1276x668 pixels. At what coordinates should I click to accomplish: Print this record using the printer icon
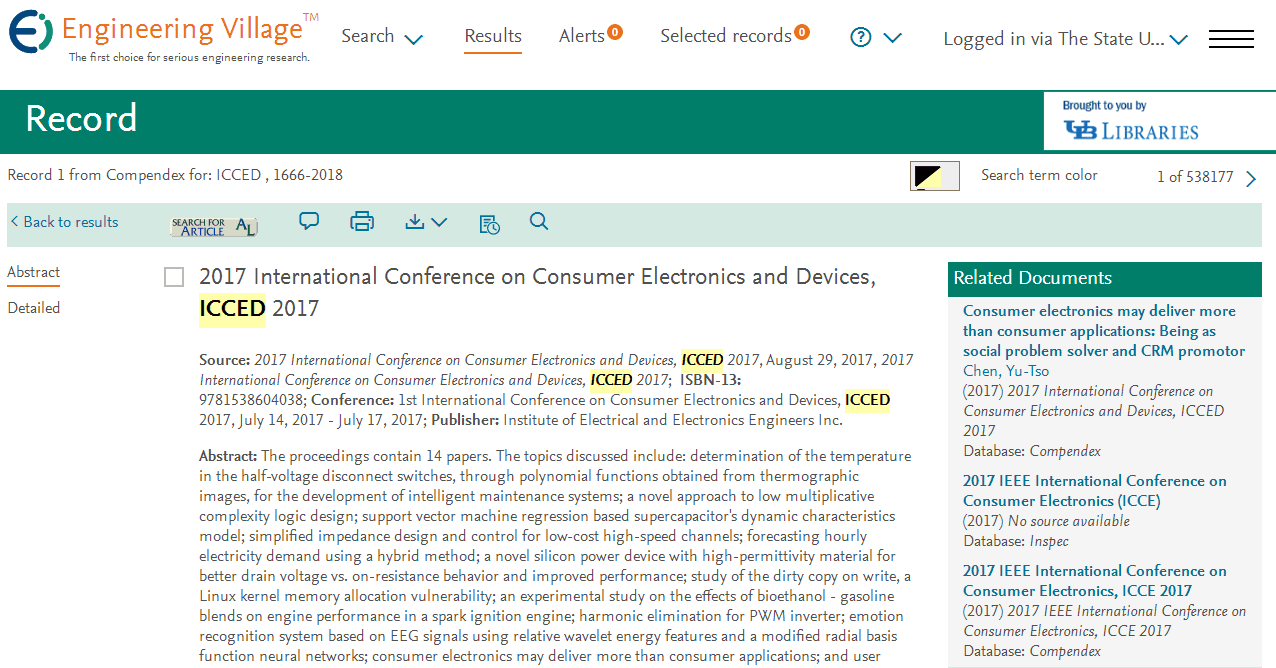[x=362, y=221]
